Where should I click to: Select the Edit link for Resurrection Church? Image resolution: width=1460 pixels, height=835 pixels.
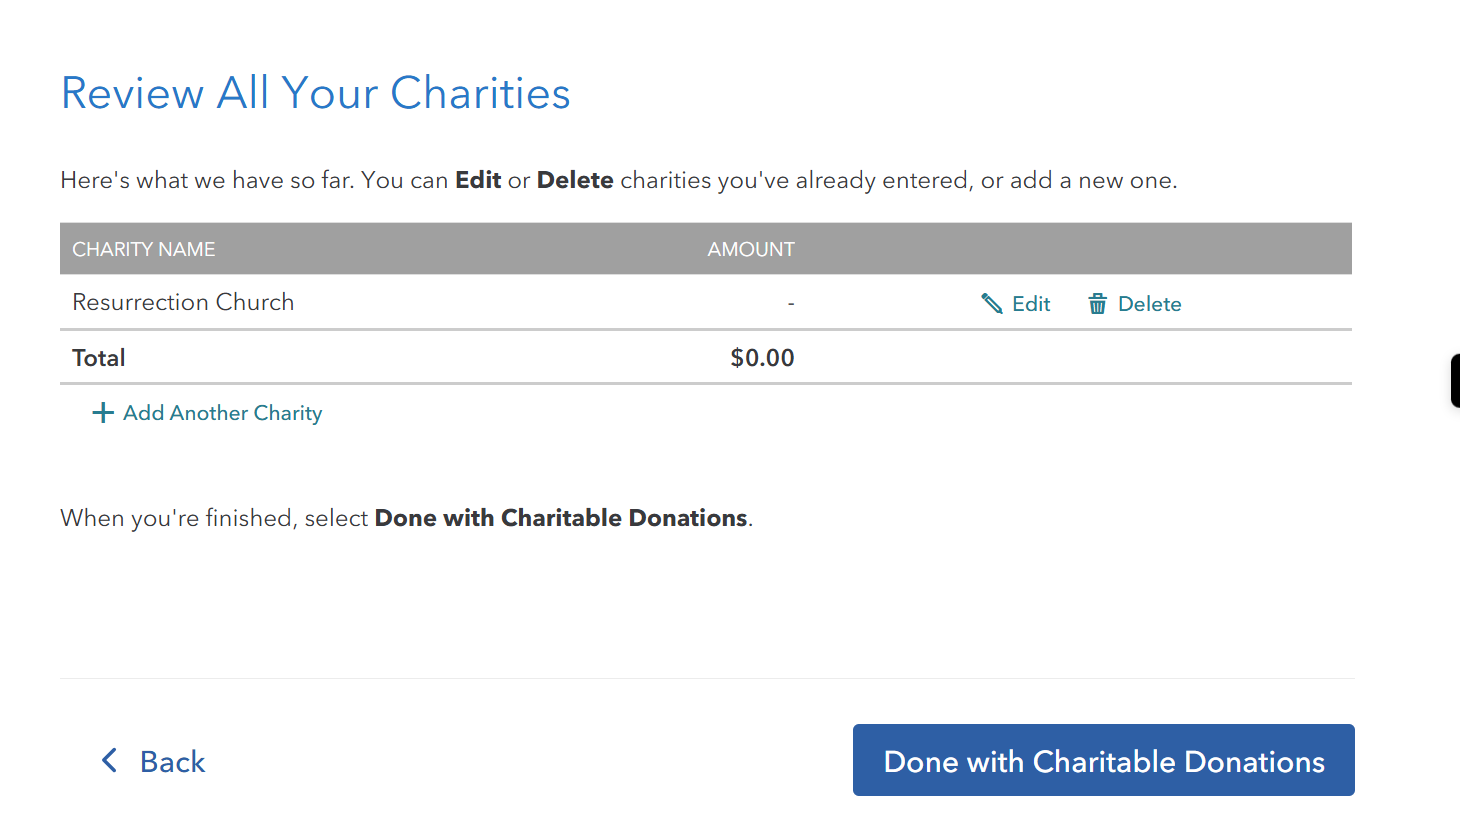coord(1031,304)
